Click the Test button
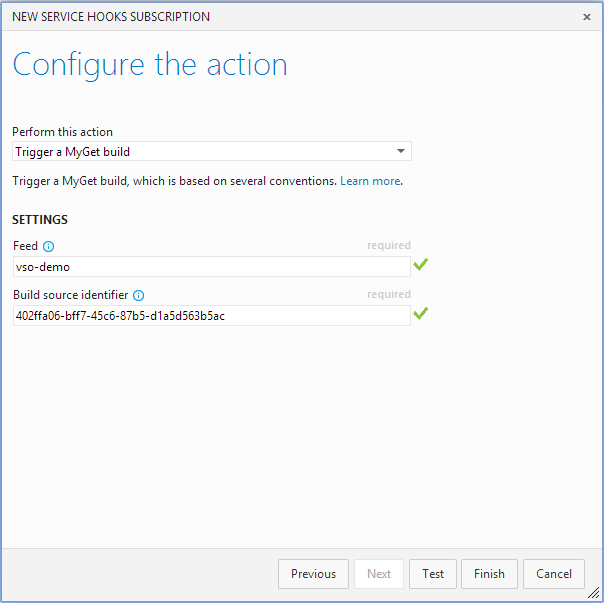Viewport: 604px width, 603px height. [x=433, y=574]
